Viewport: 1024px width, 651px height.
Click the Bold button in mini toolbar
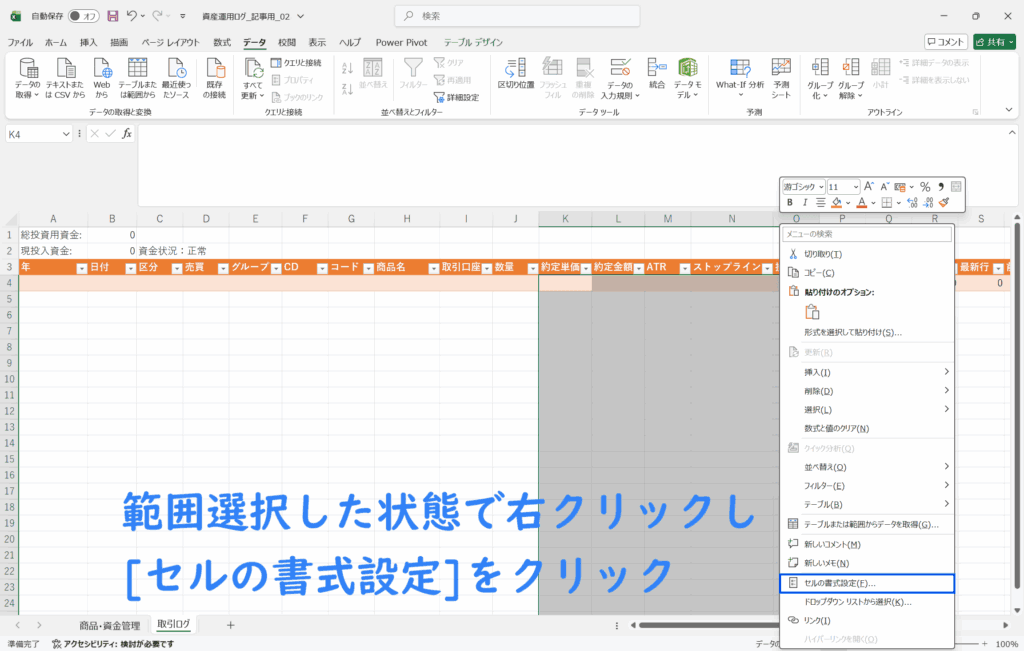point(790,202)
